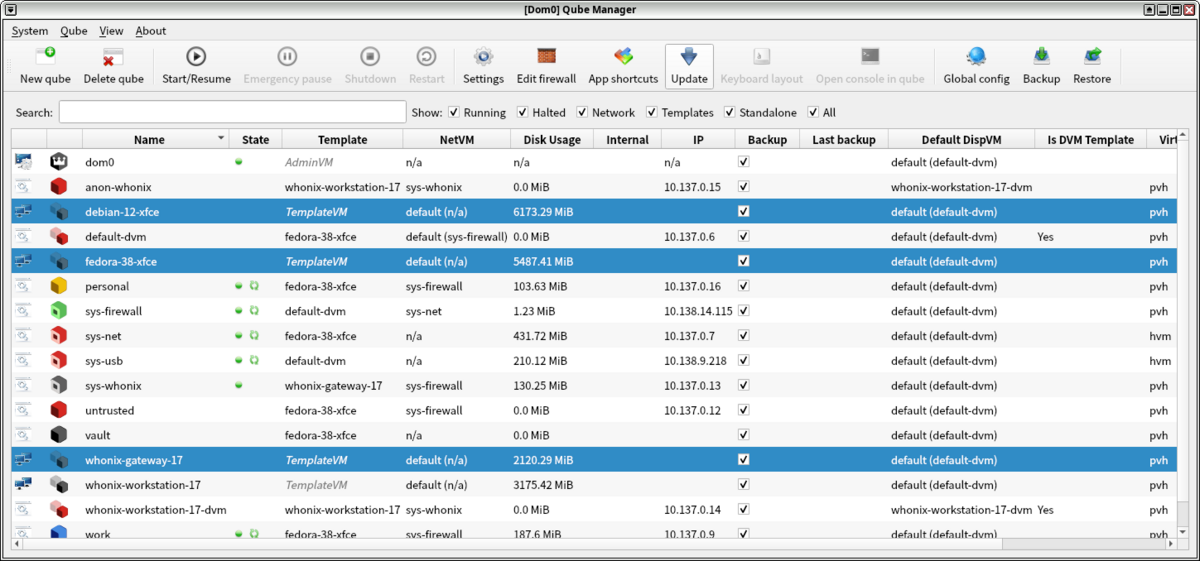Screen dimensions: 1200x561
Task: Uncheck Backup checkbox for vault
Action: pos(743,435)
